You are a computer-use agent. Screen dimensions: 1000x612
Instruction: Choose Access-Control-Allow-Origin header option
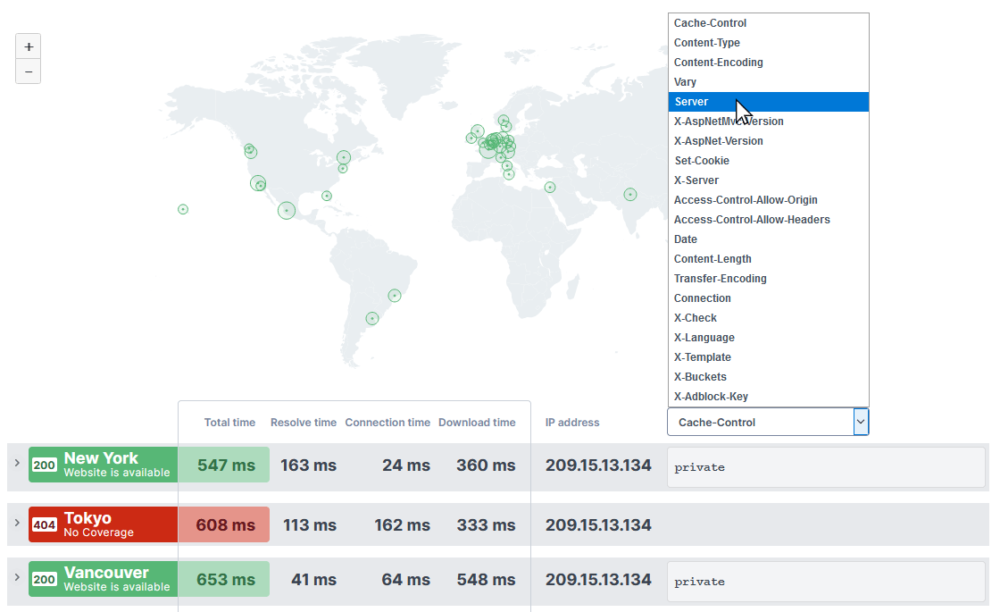[745, 200]
